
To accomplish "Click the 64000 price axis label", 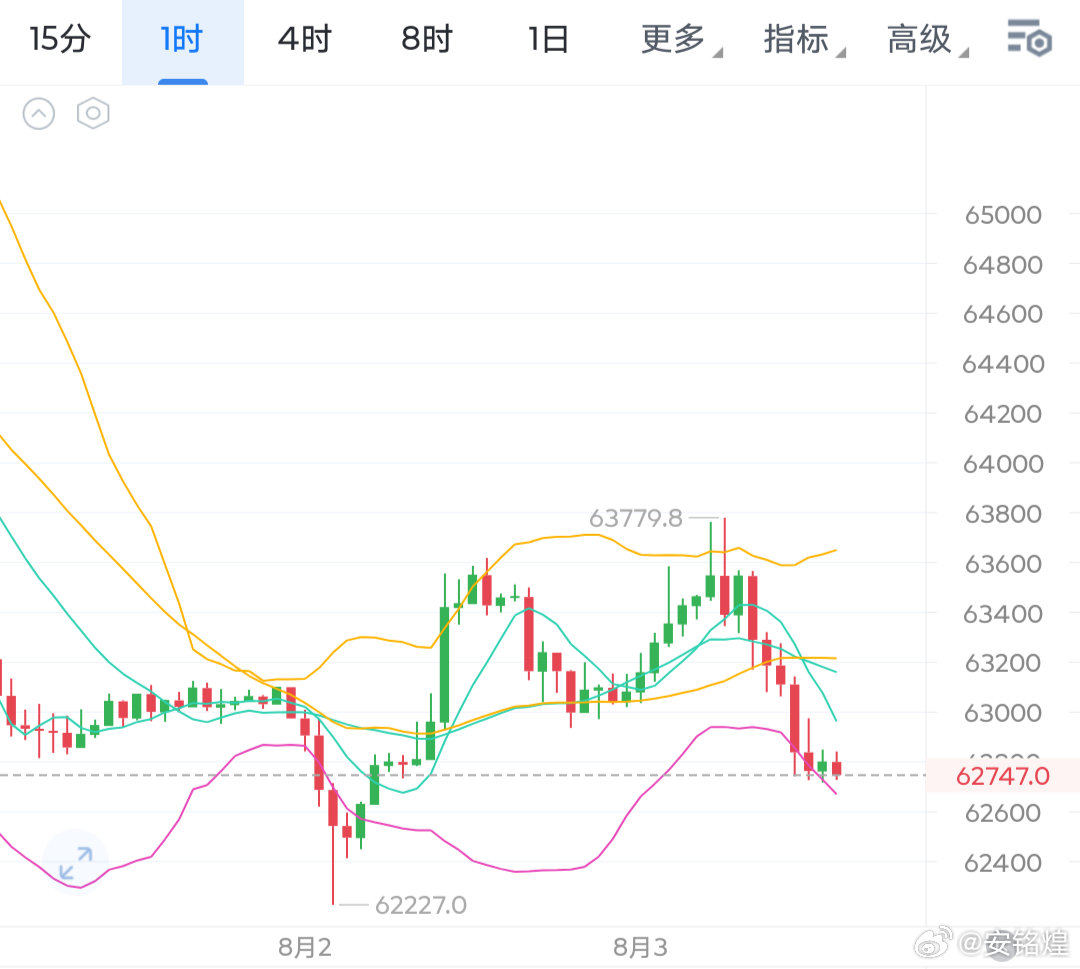I will click(x=1003, y=464).
